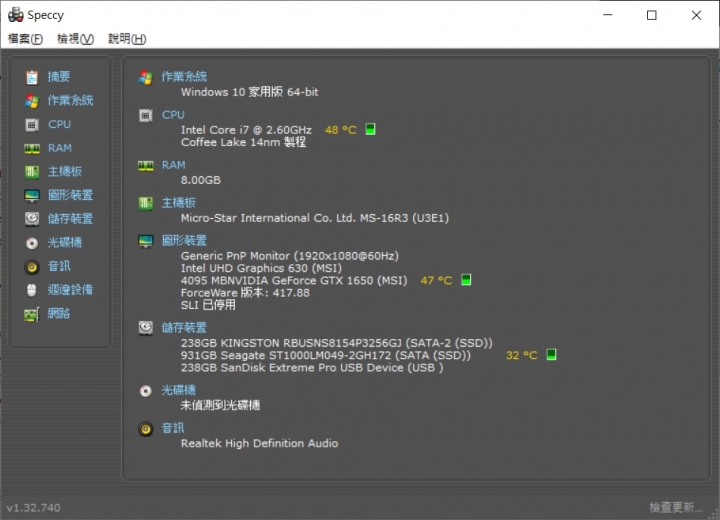Select 圖形裝置 in the sidebar

(70, 195)
